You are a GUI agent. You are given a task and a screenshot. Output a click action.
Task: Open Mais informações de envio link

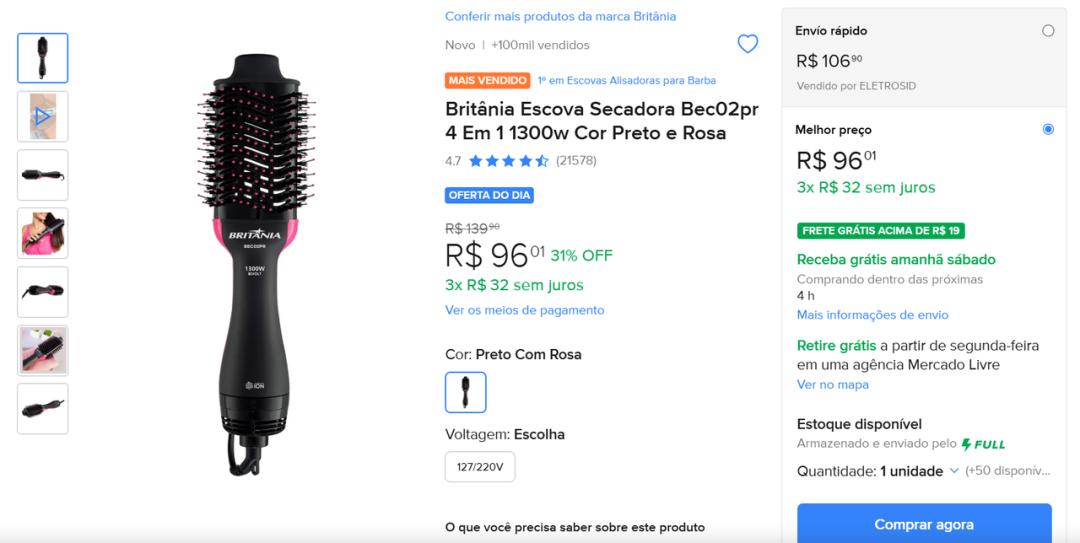pos(872,315)
